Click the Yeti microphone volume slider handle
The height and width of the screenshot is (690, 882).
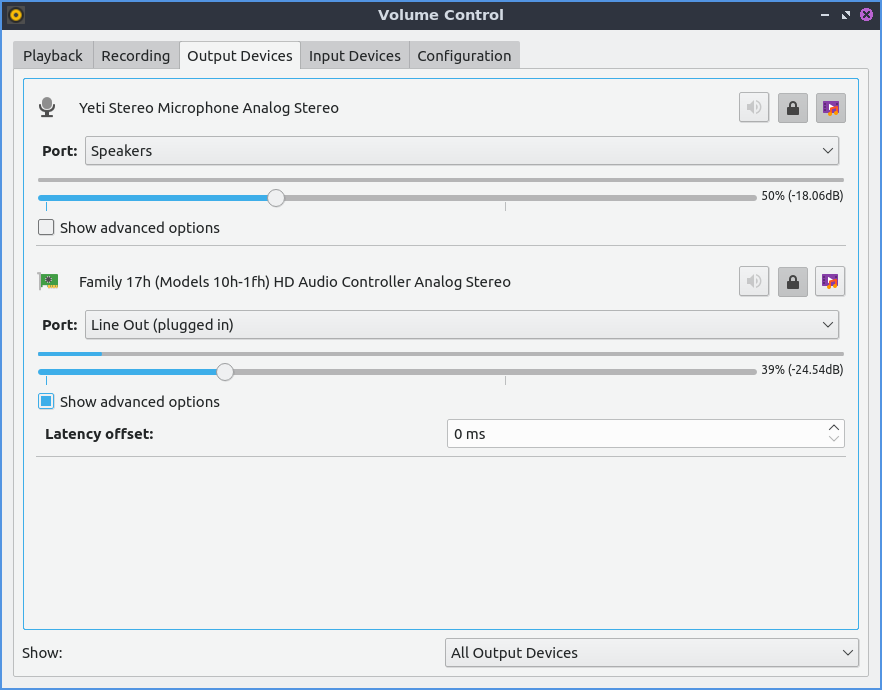pyautogui.click(x=276, y=198)
